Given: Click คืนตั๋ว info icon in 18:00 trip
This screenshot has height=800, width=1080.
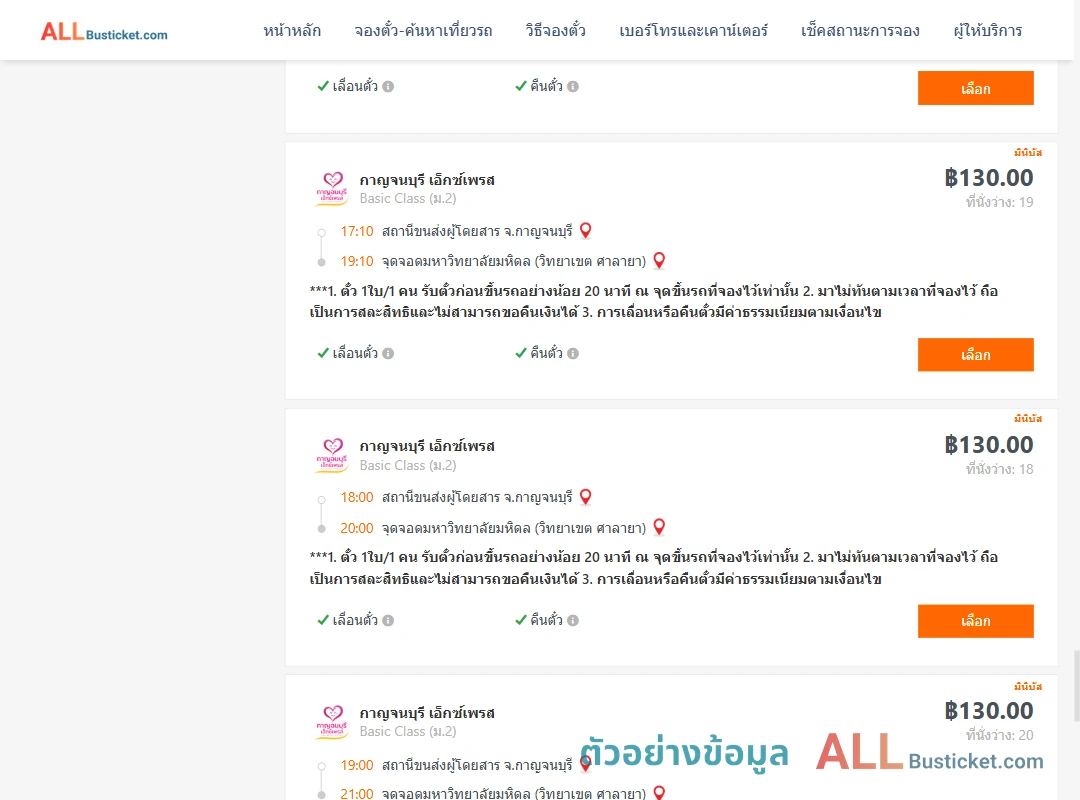Looking at the screenshot, I should [x=573, y=620].
